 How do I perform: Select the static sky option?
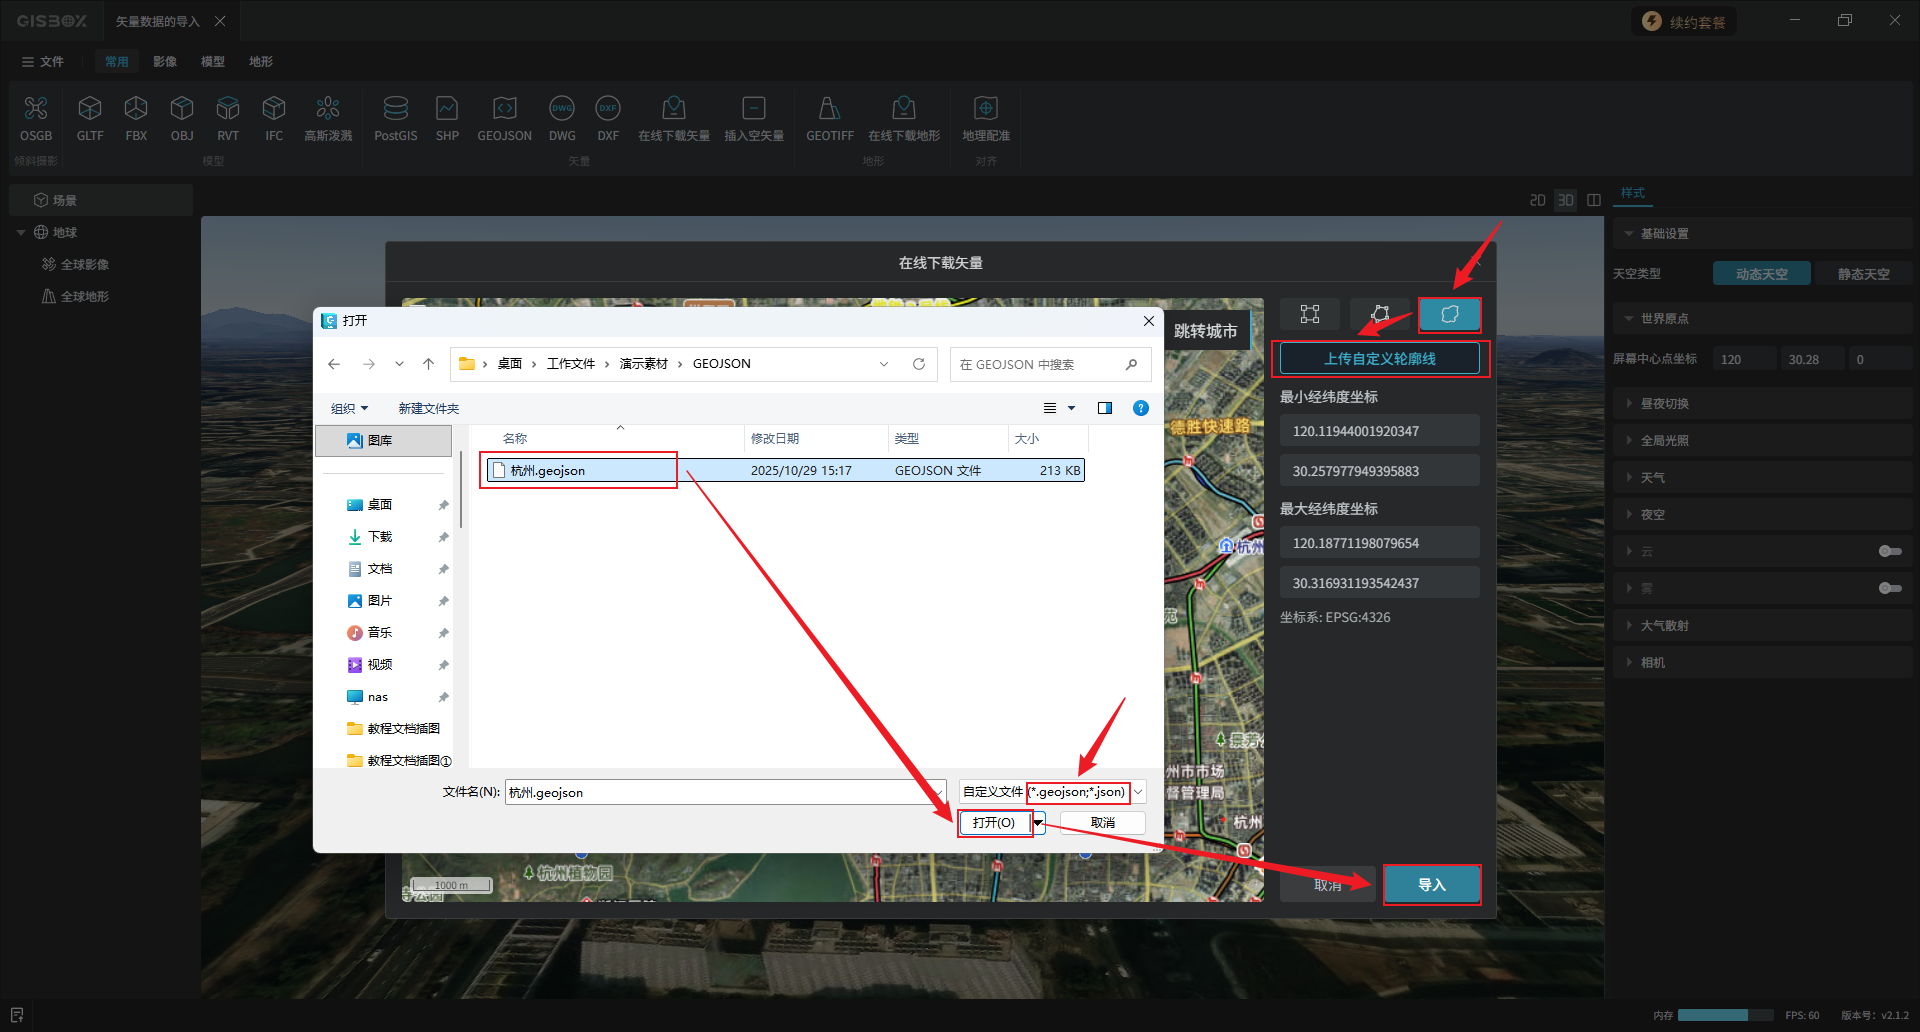click(1863, 274)
